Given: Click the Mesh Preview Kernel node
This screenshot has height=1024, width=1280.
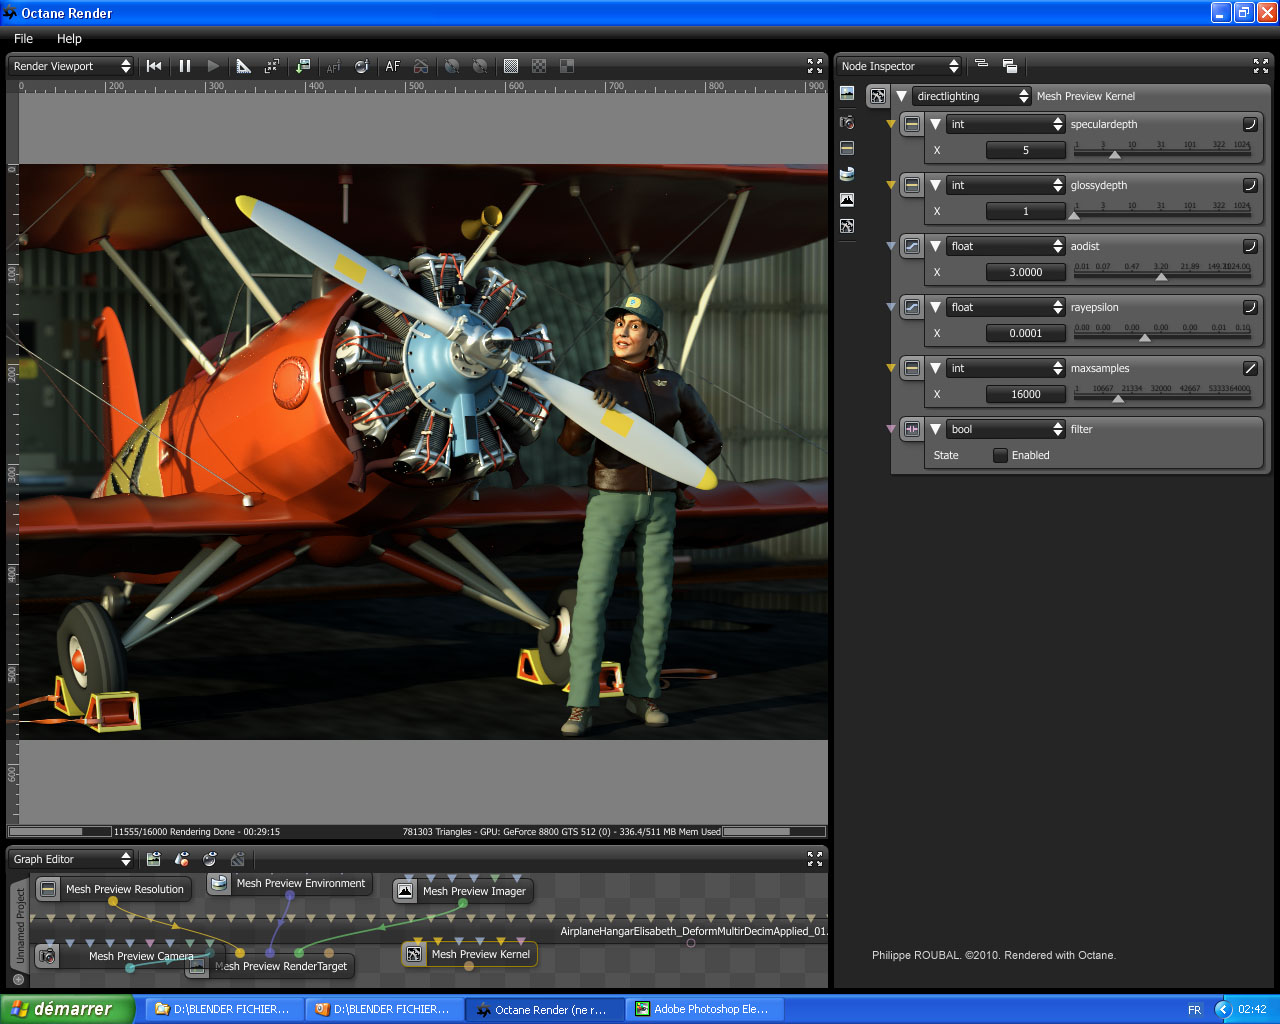Looking at the screenshot, I should [480, 954].
